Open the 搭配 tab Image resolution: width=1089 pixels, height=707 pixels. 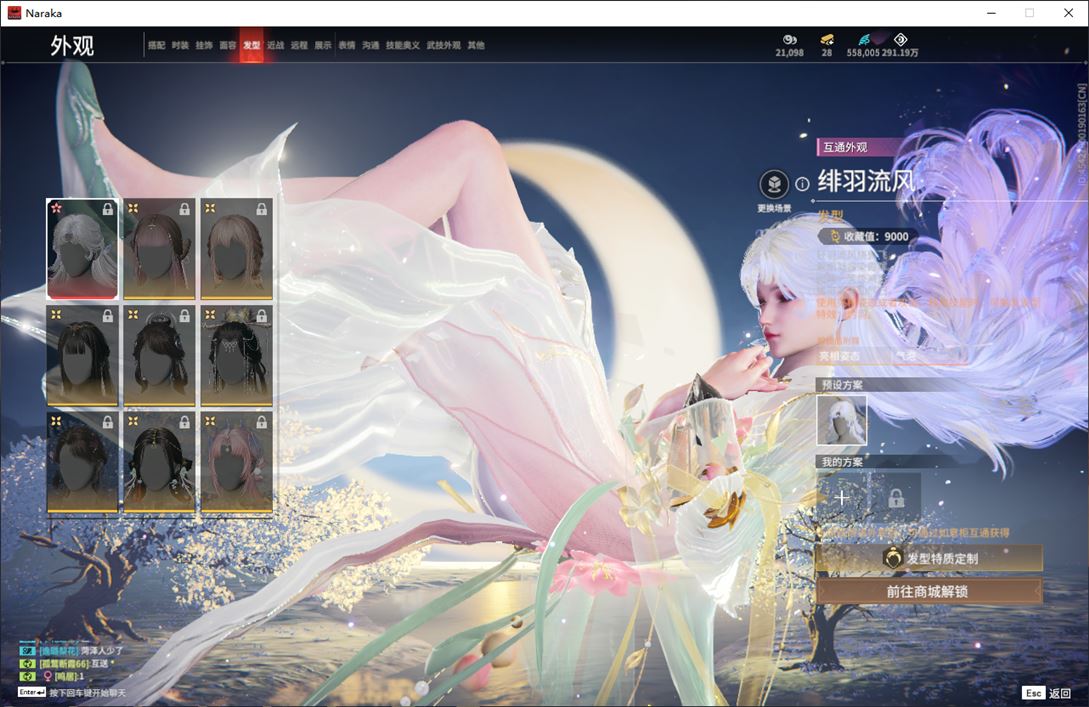(x=156, y=45)
